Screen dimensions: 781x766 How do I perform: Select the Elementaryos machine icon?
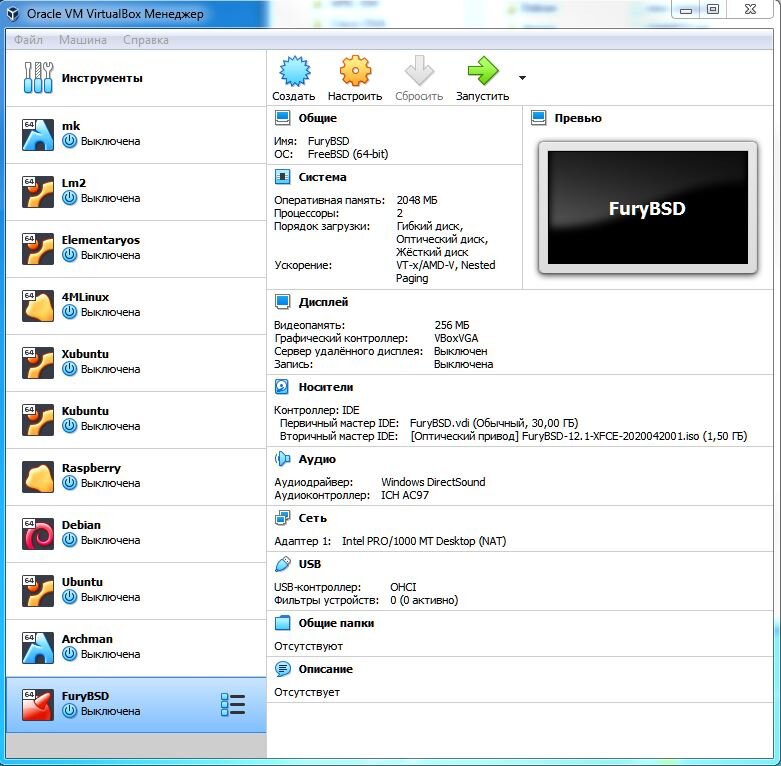[38, 249]
